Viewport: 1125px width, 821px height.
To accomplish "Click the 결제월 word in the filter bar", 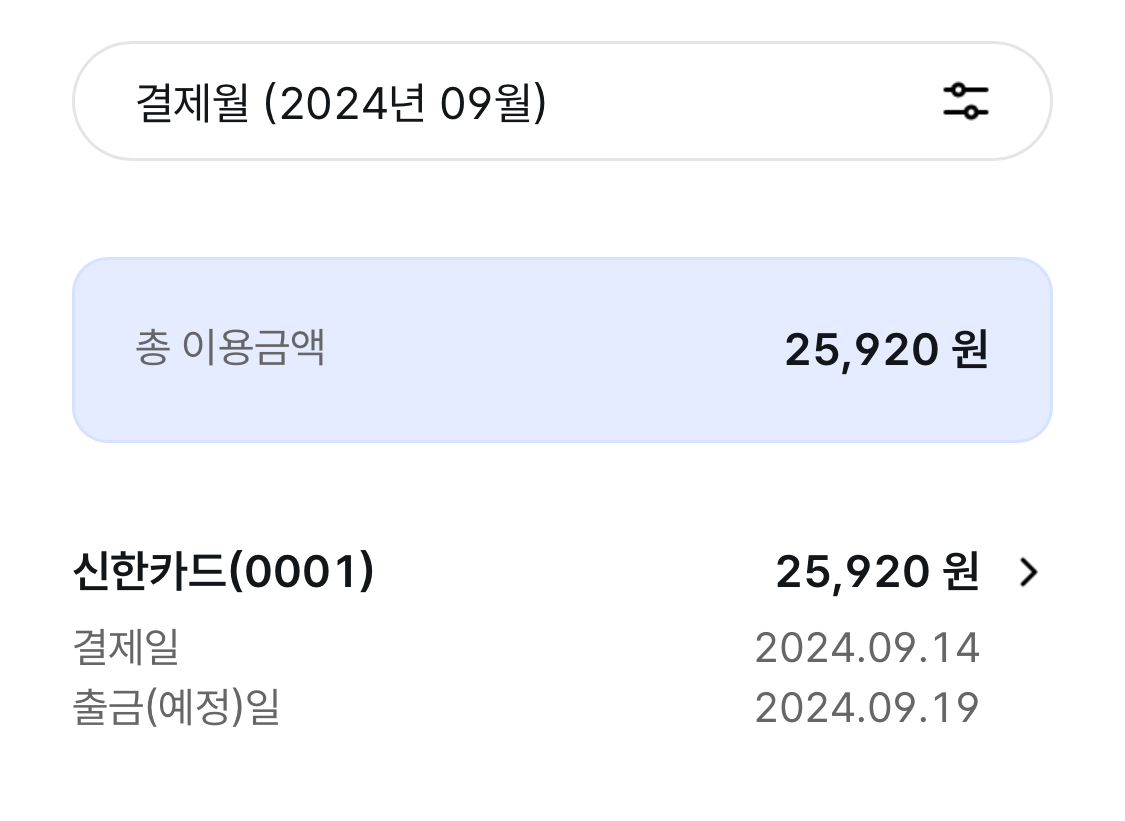I will [191, 103].
